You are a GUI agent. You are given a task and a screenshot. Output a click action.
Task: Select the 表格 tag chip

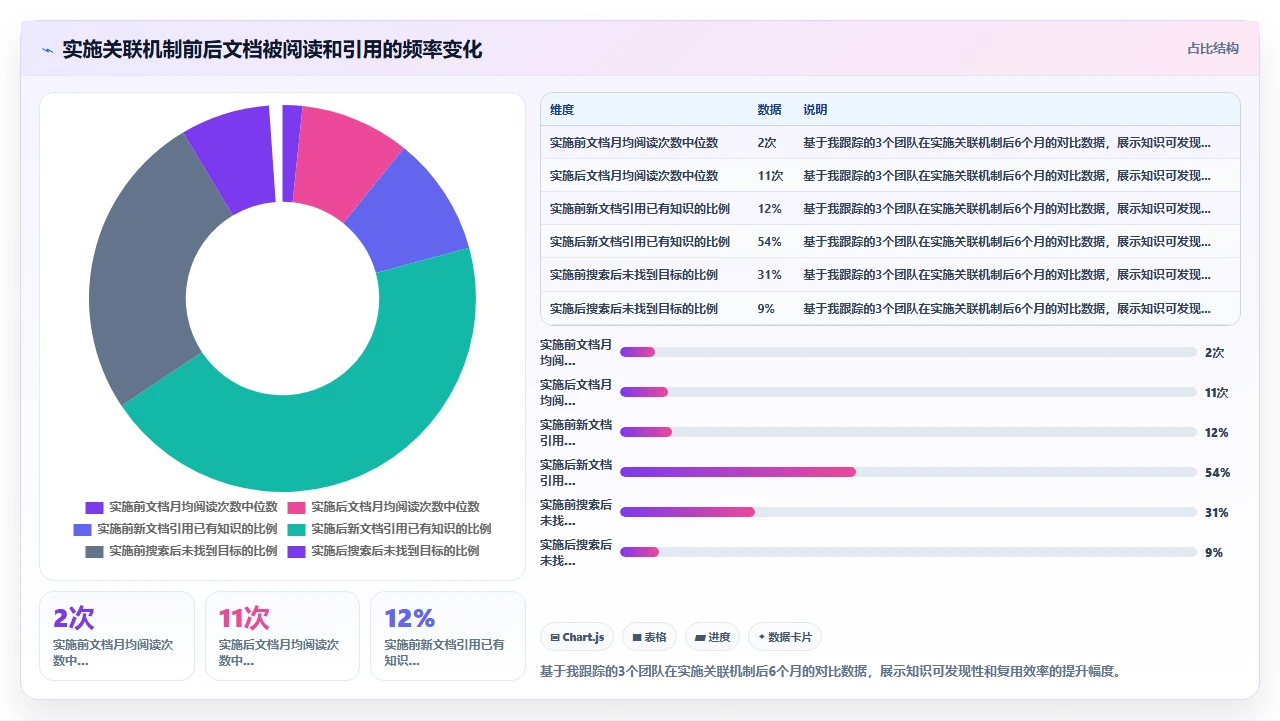(x=649, y=637)
